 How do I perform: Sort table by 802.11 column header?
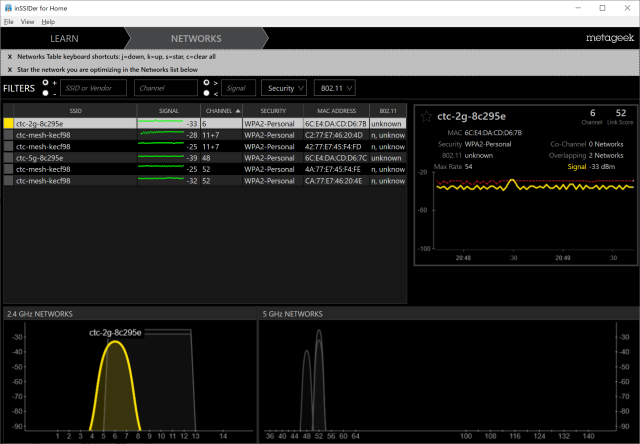[x=388, y=111]
